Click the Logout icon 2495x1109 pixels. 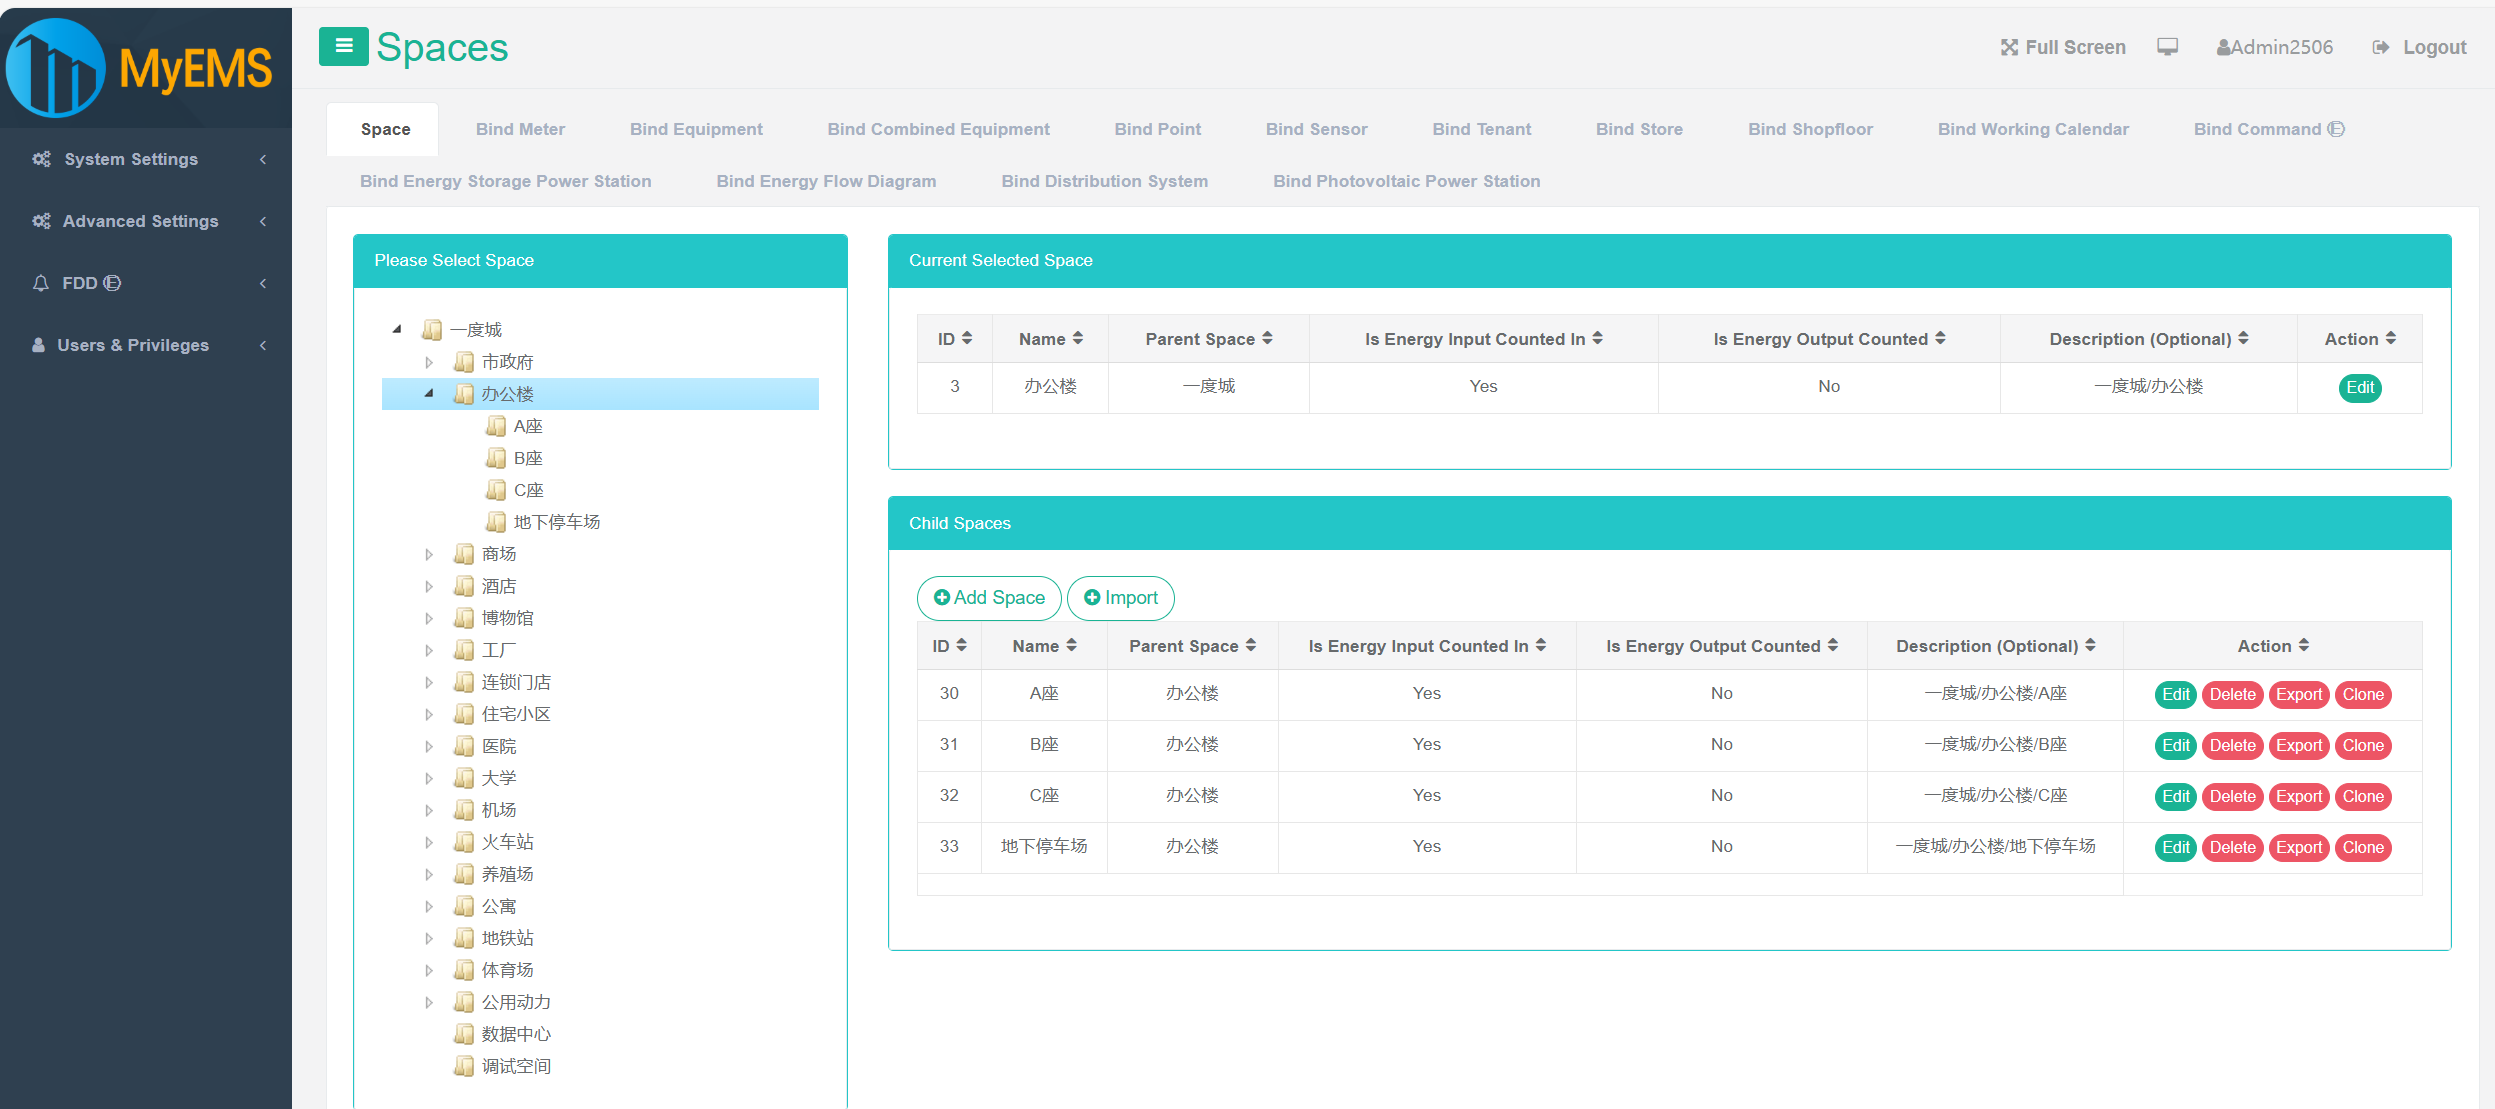point(2380,47)
